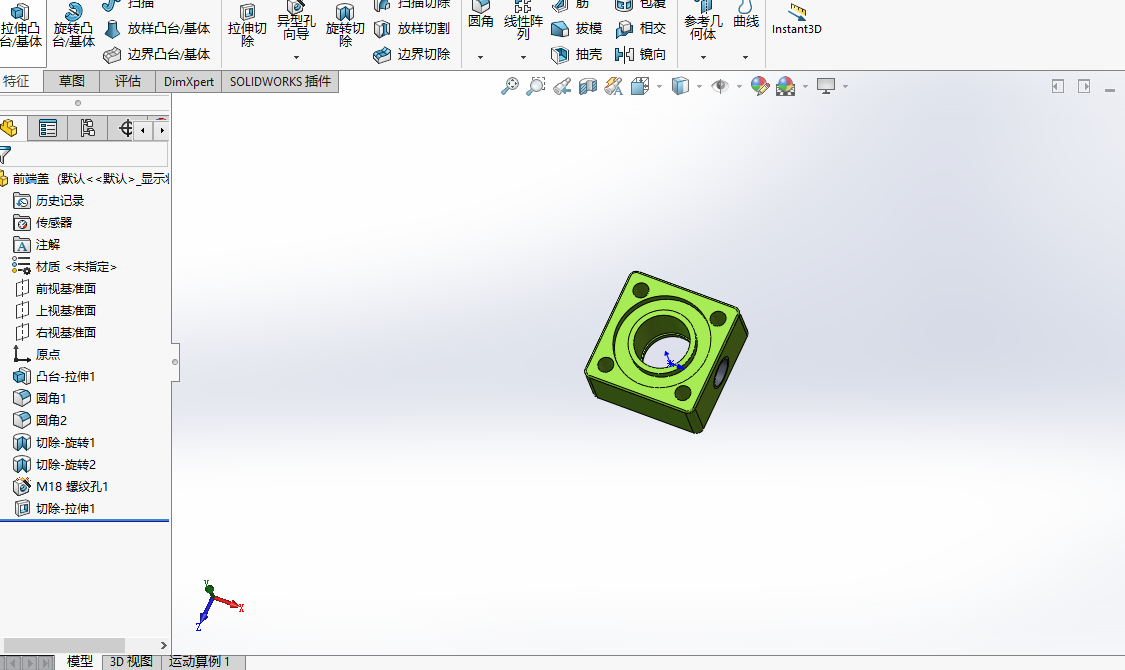Click the Display Style icon
The width and height of the screenshot is (1125, 670).
point(679,86)
